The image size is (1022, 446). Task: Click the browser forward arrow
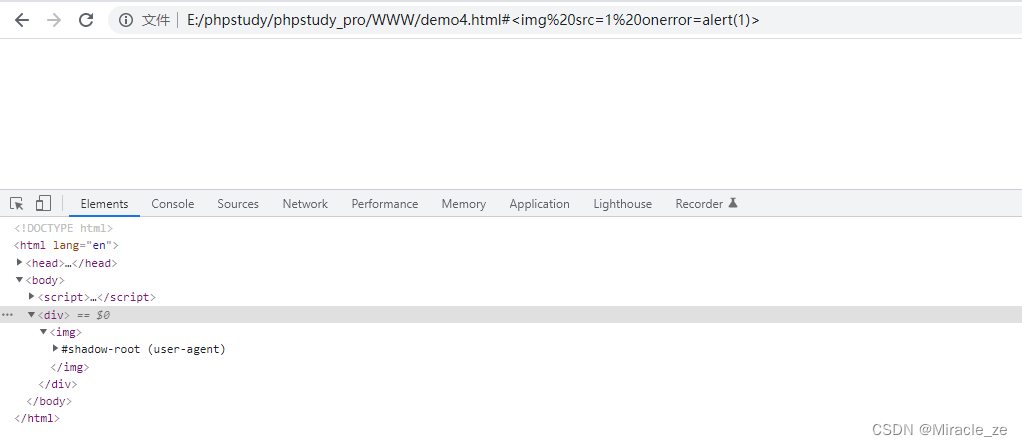coord(54,20)
